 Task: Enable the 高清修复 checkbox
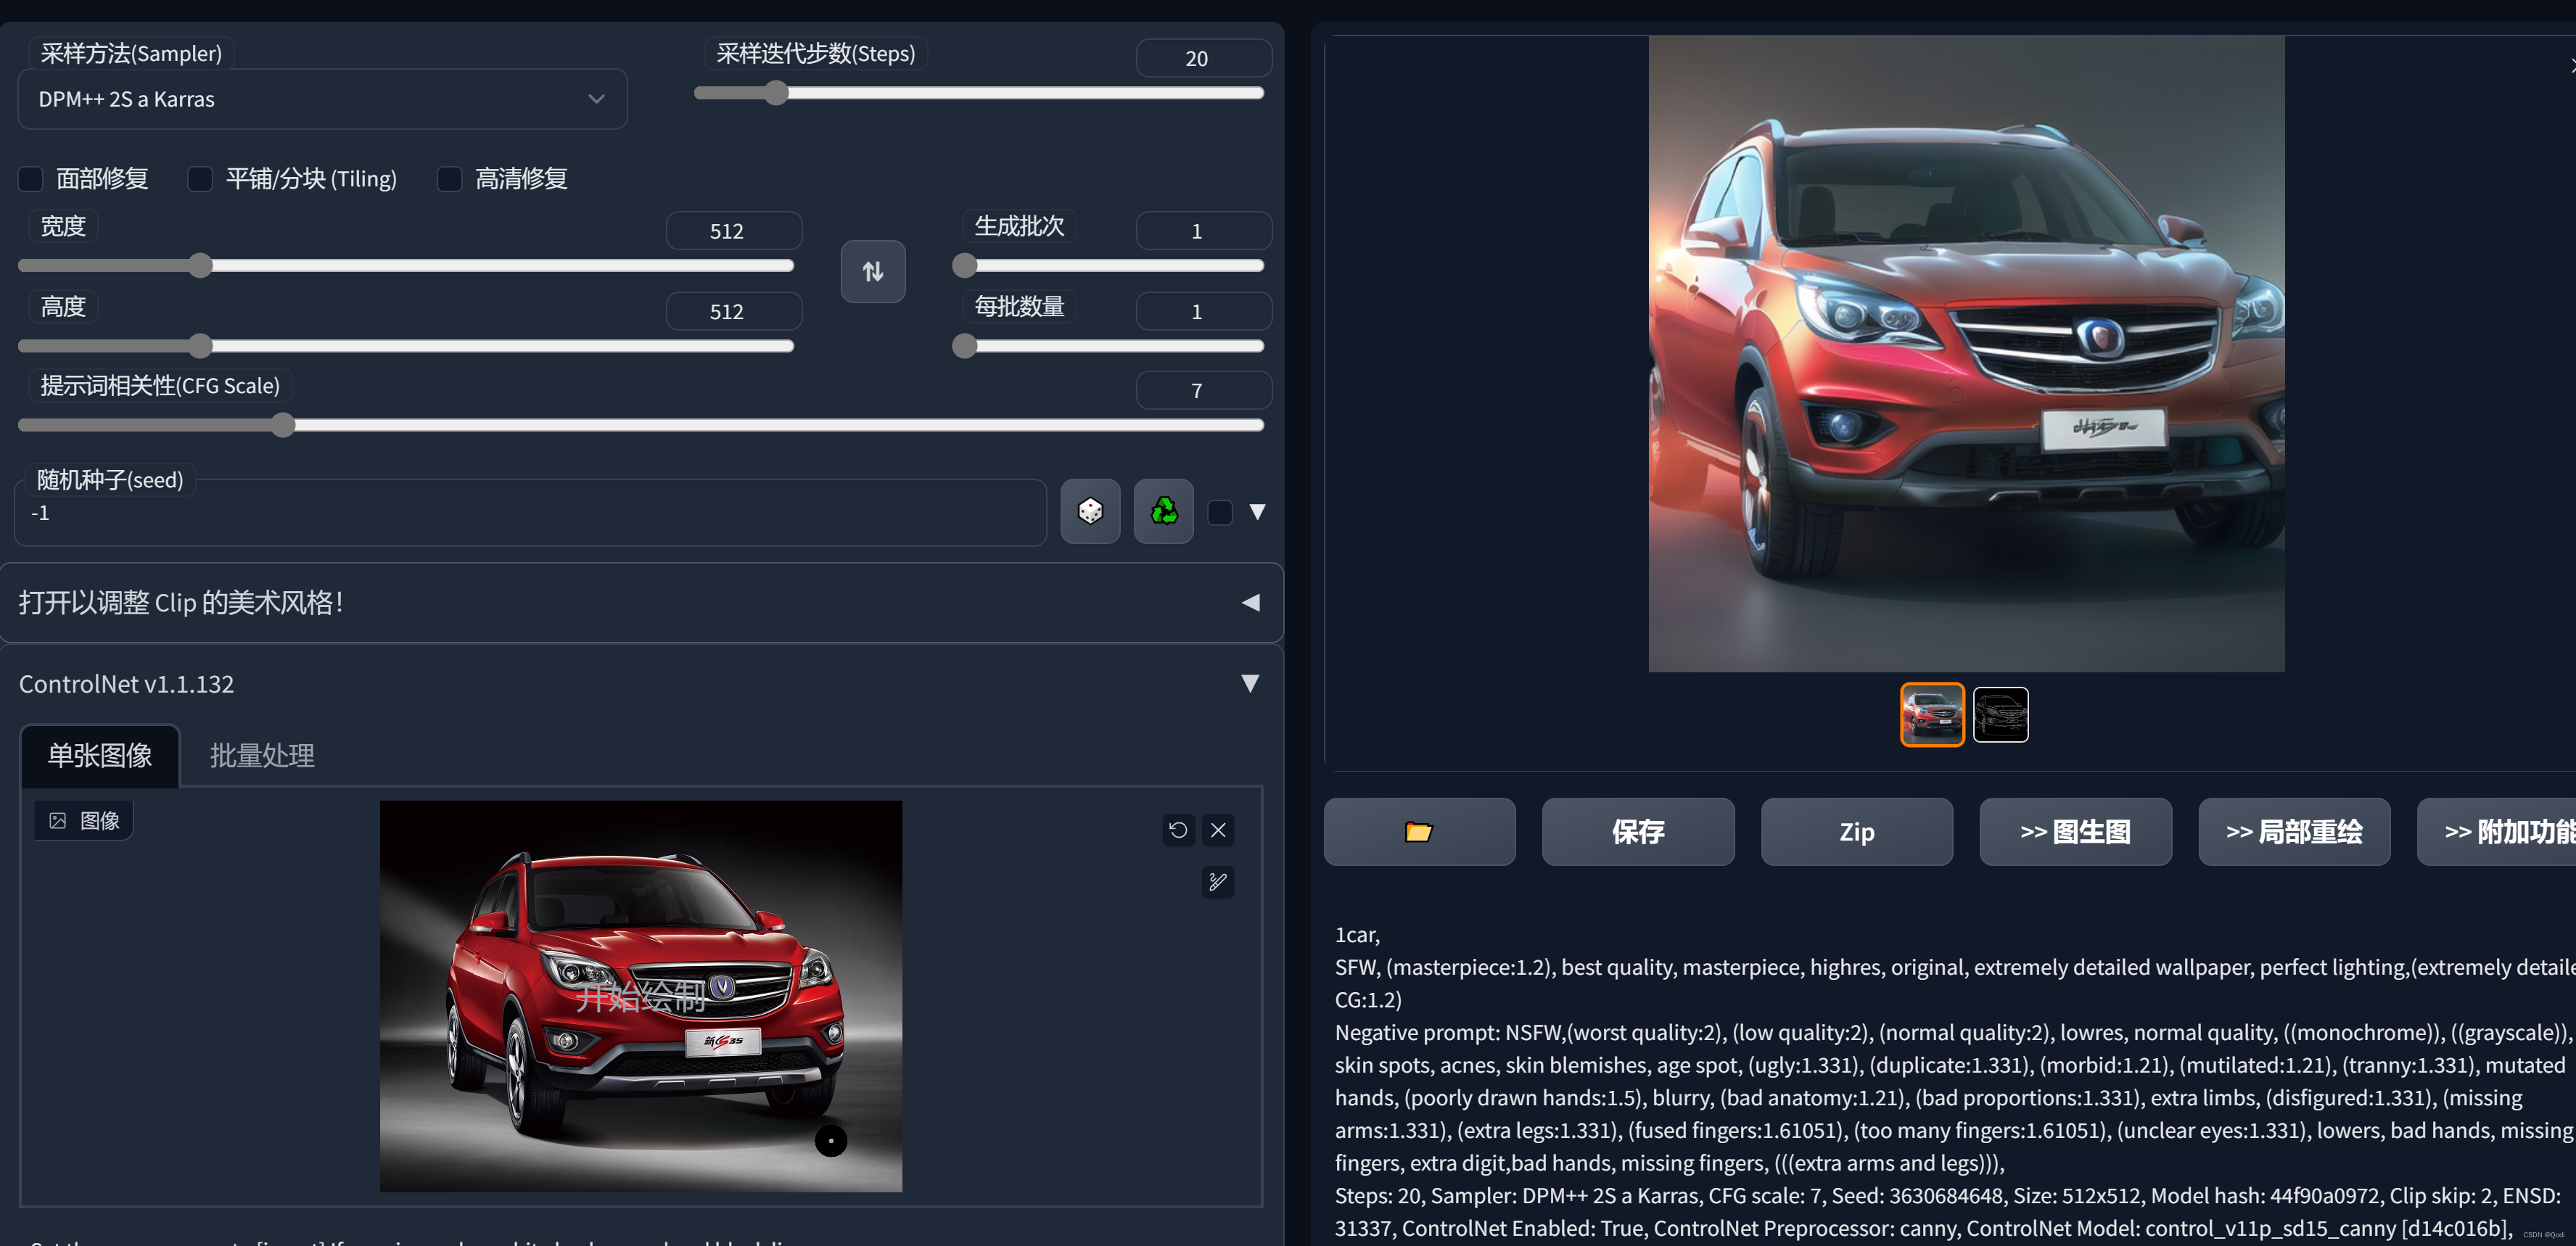(x=450, y=179)
